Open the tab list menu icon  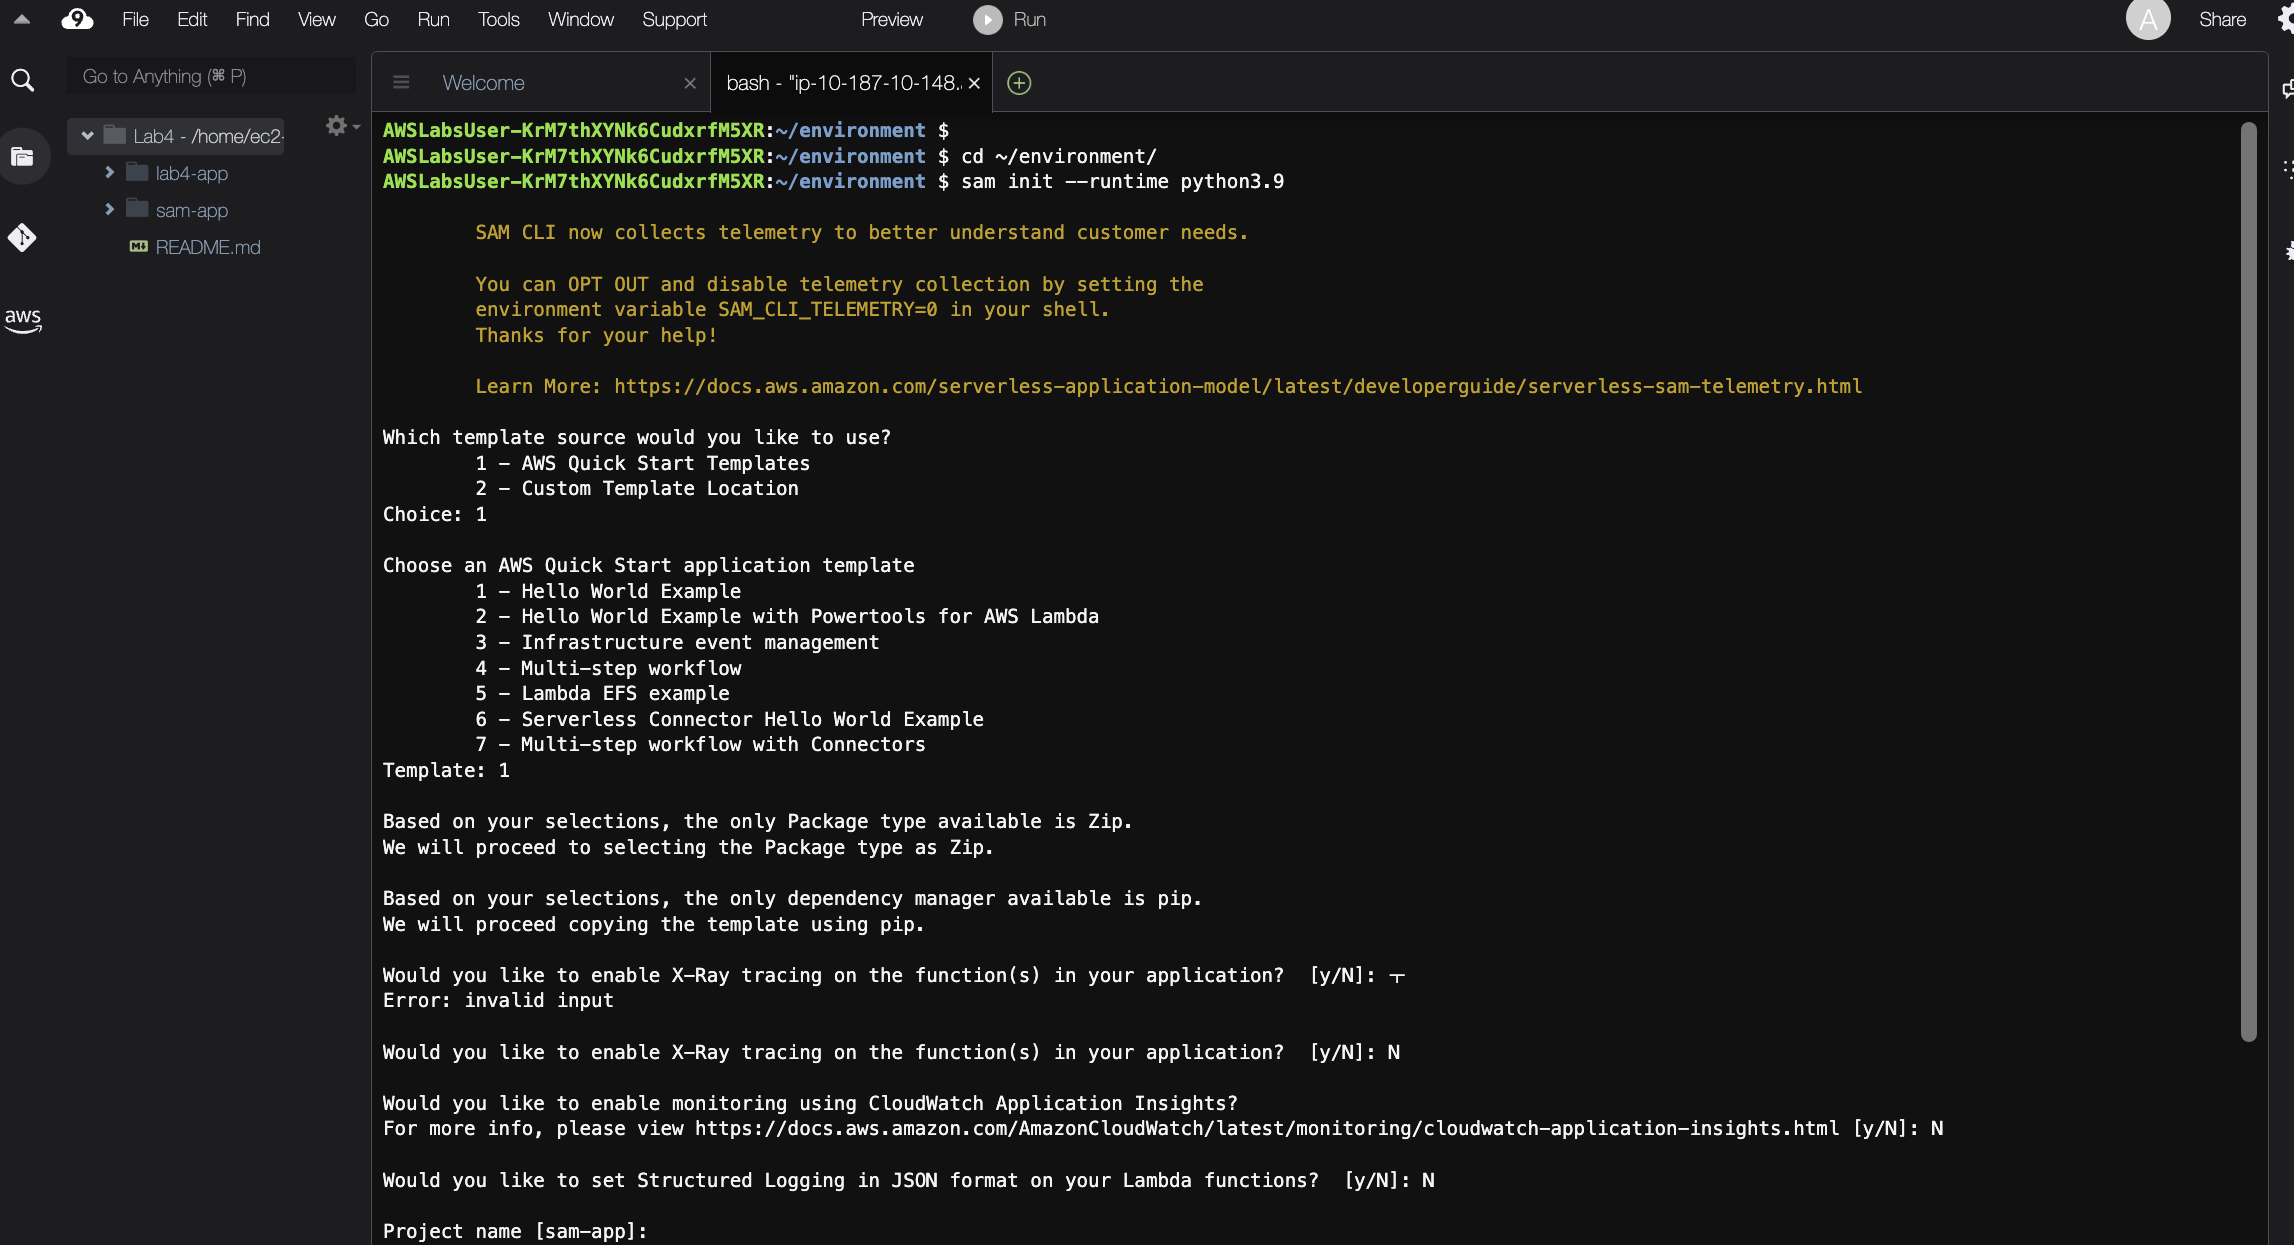401,83
